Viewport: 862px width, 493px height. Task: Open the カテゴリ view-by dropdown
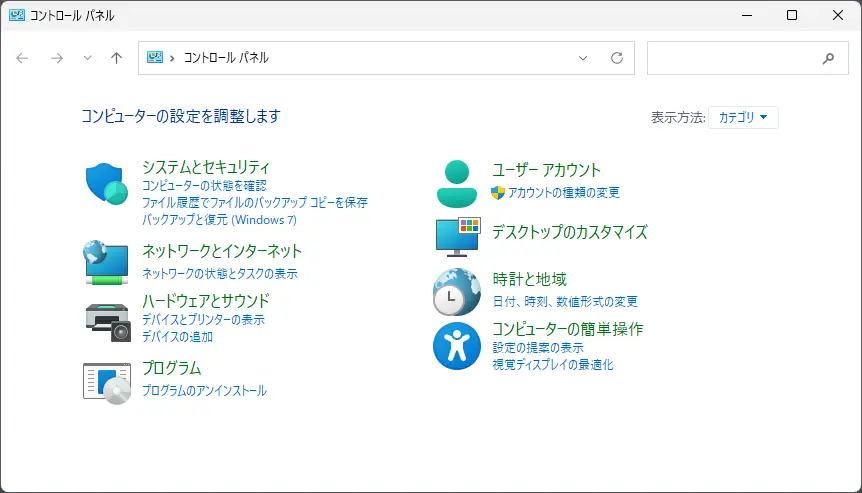[x=743, y=117]
